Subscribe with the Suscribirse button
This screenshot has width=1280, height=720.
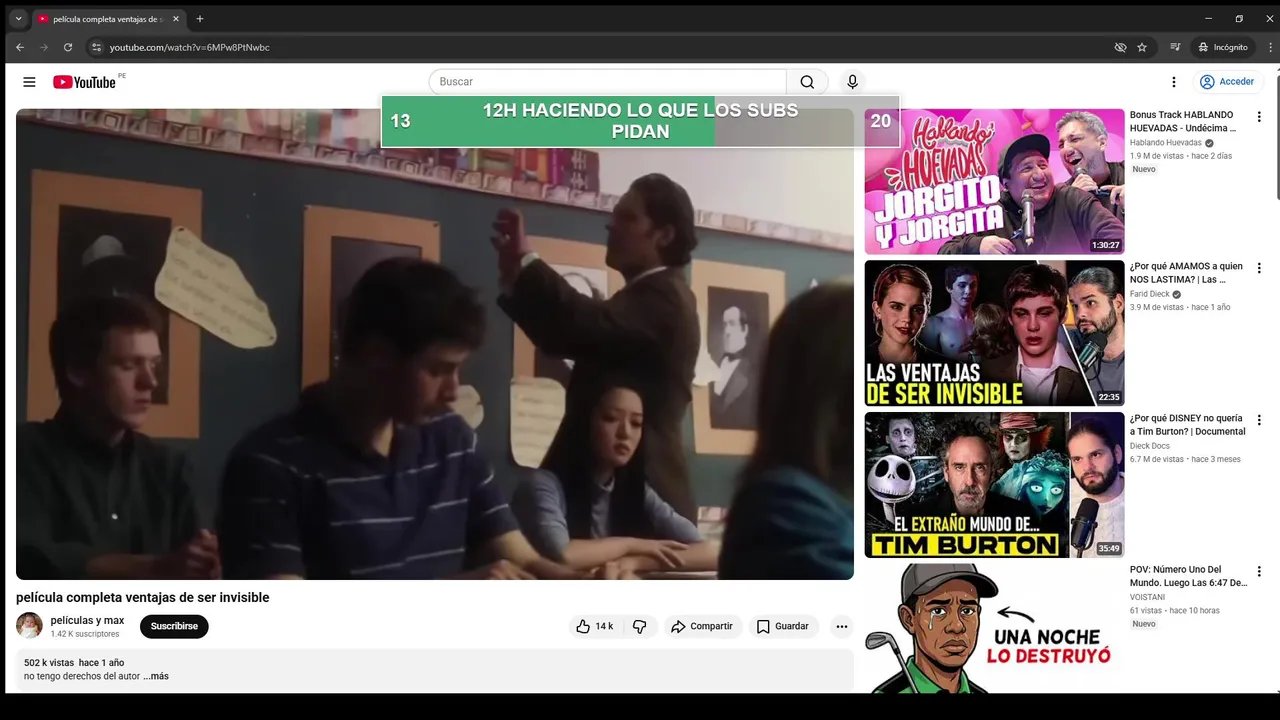pos(174,626)
